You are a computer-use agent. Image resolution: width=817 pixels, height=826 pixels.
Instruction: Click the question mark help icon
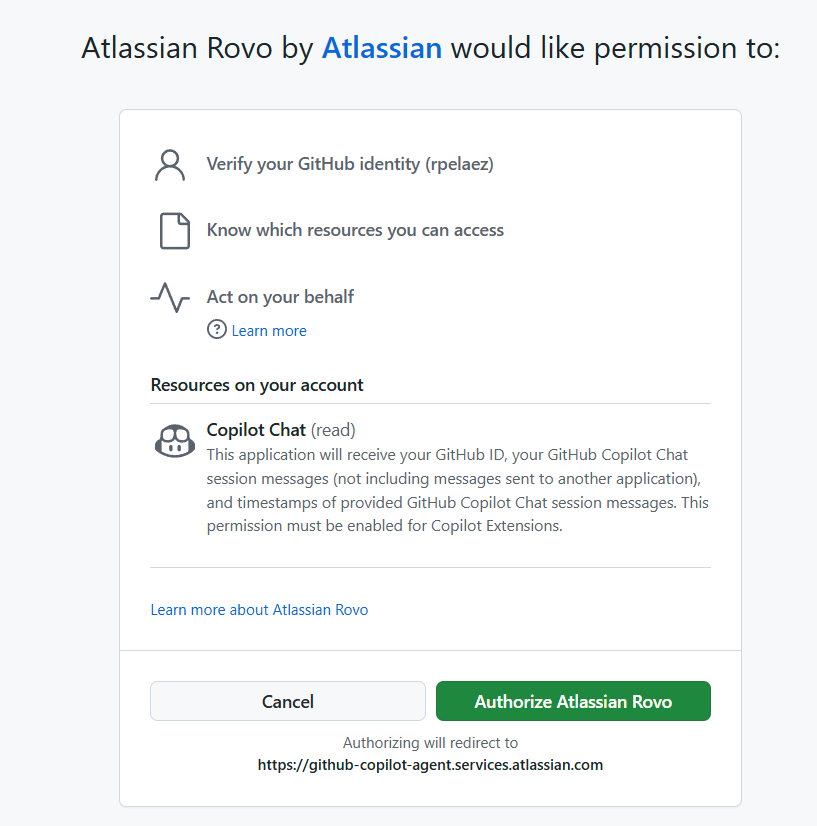[x=217, y=330]
